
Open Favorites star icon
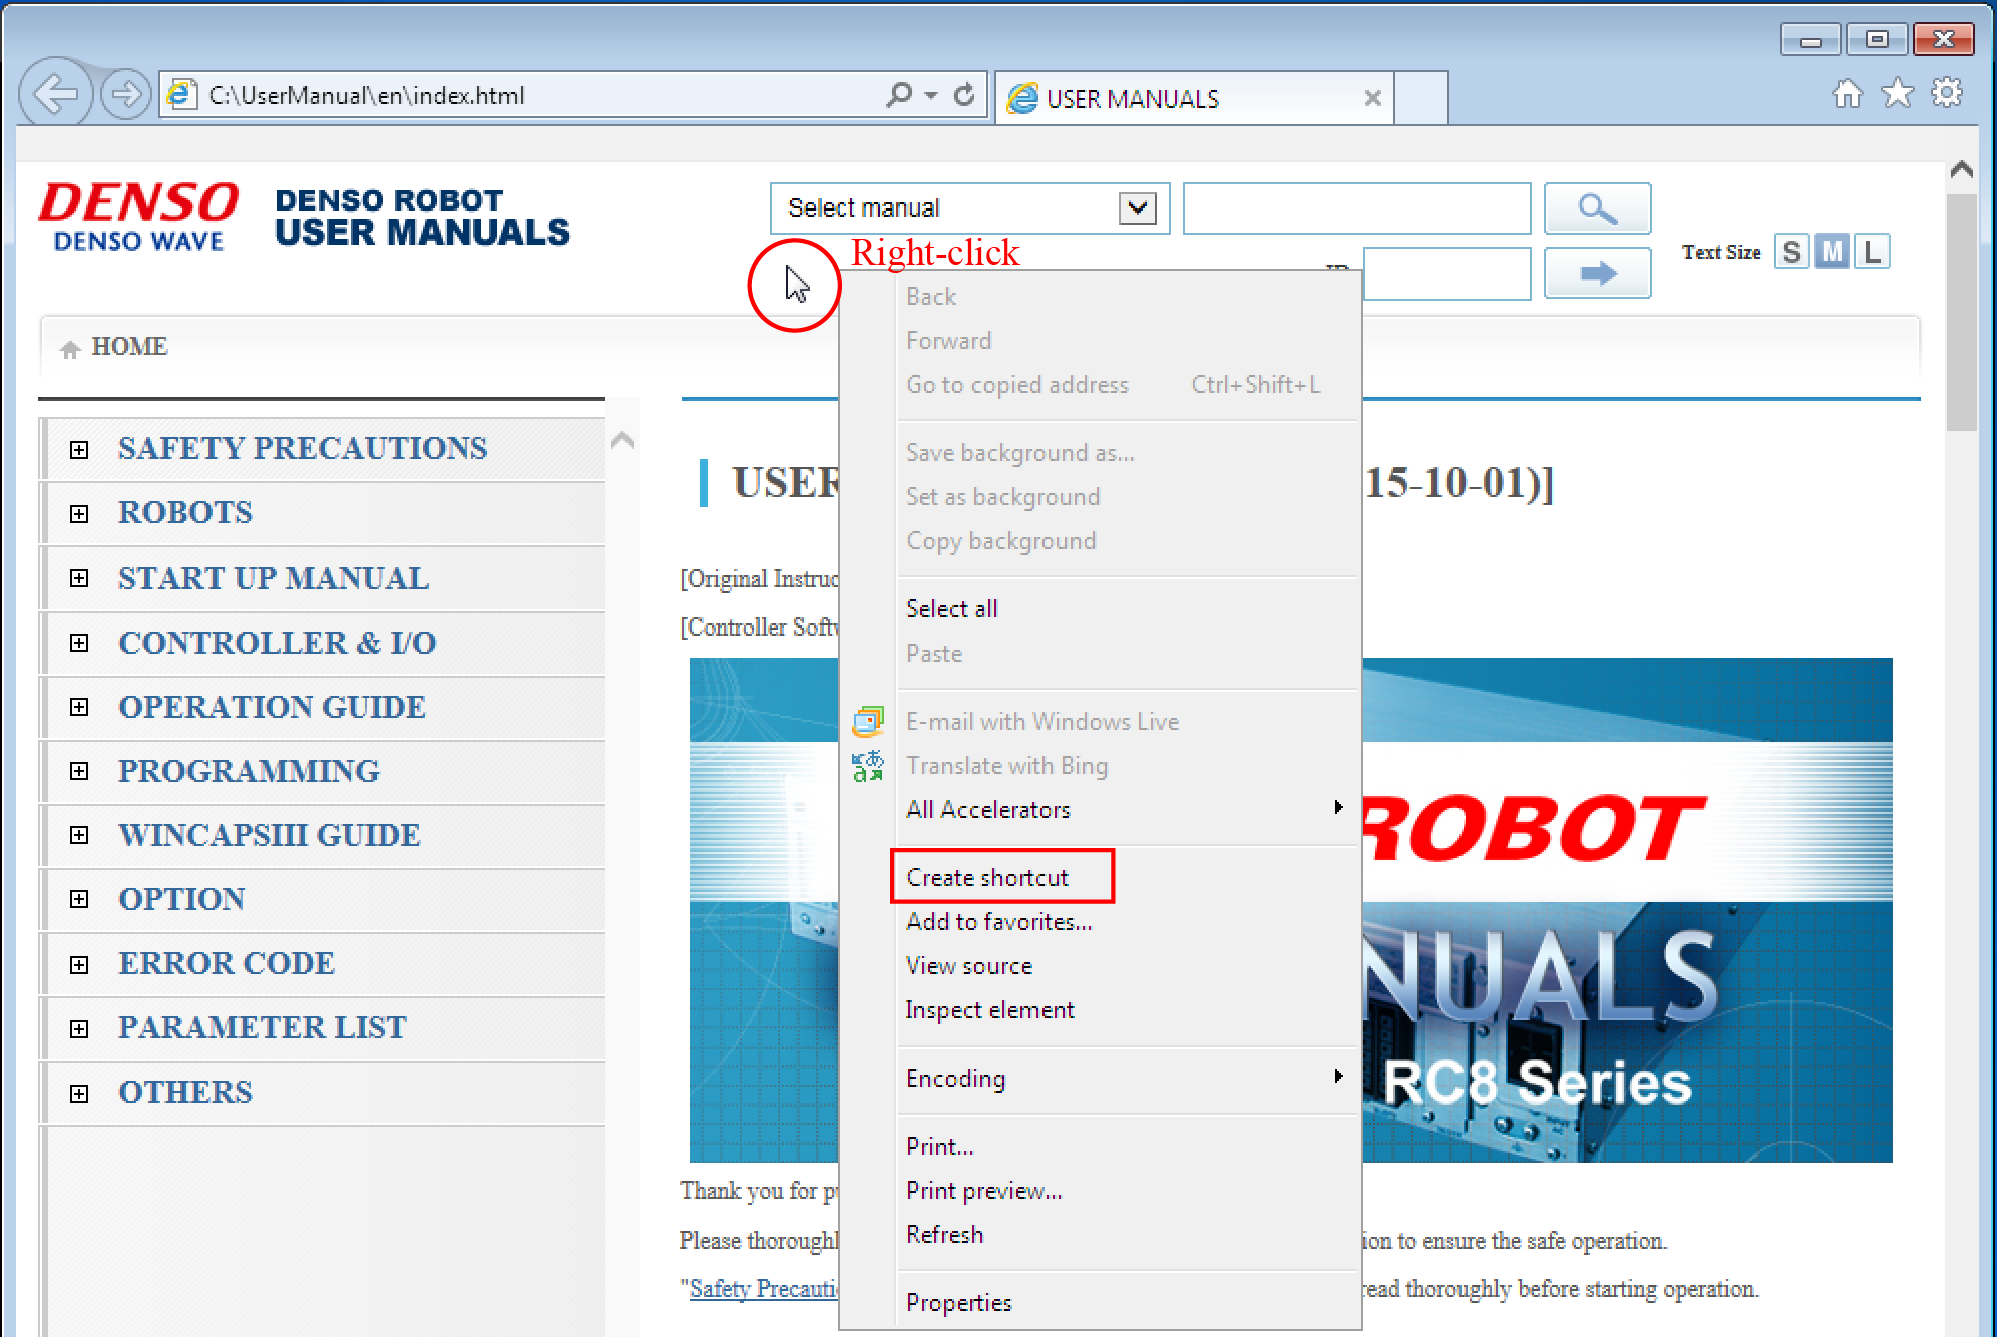click(1897, 94)
